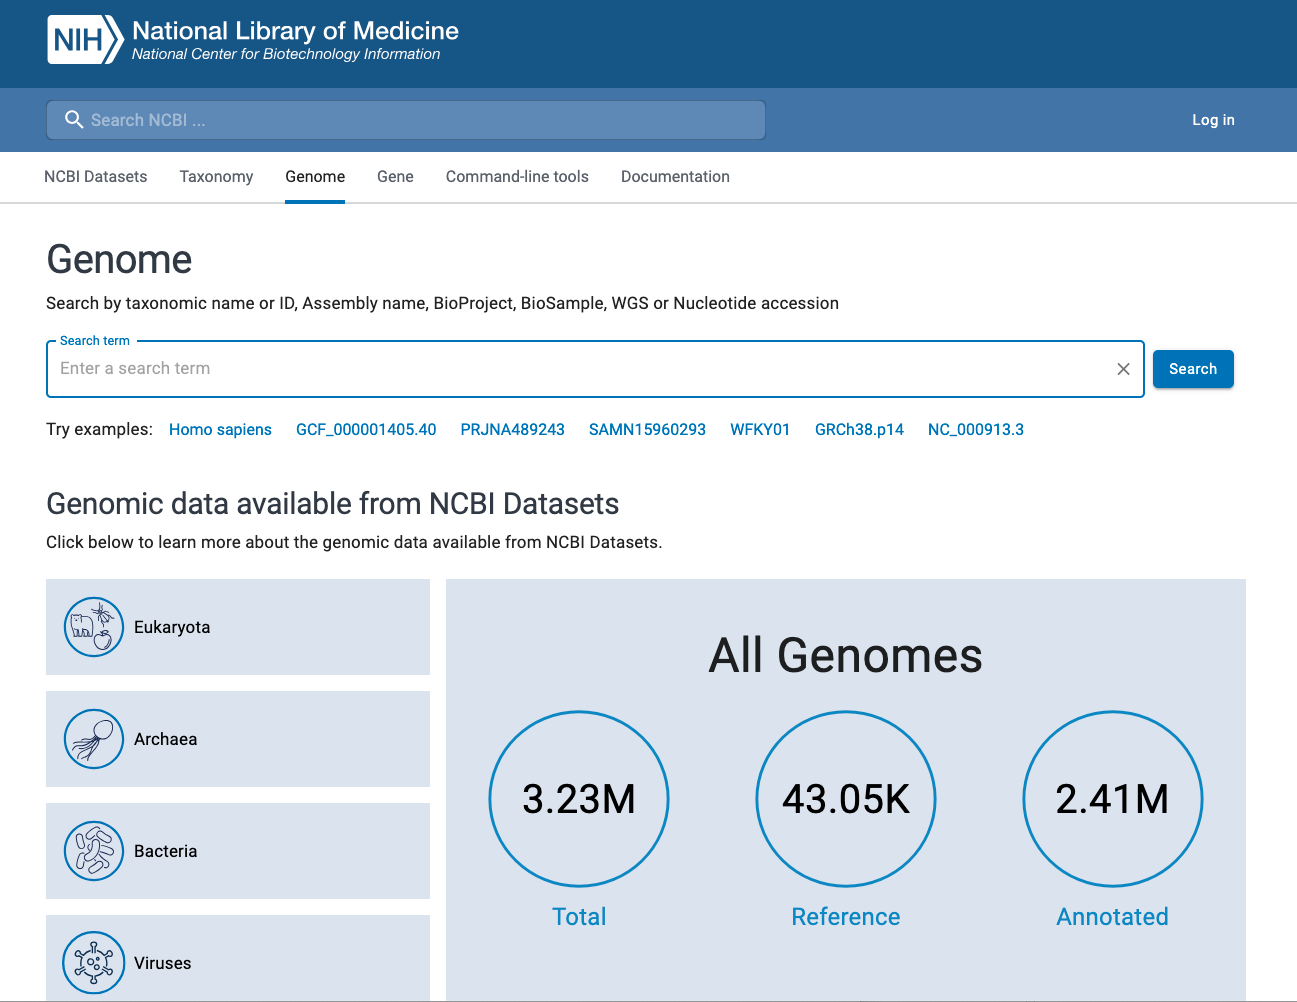1297x1002 pixels.
Task: Select the Viruses icon
Action: pyautogui.click(x=94, y=963)
